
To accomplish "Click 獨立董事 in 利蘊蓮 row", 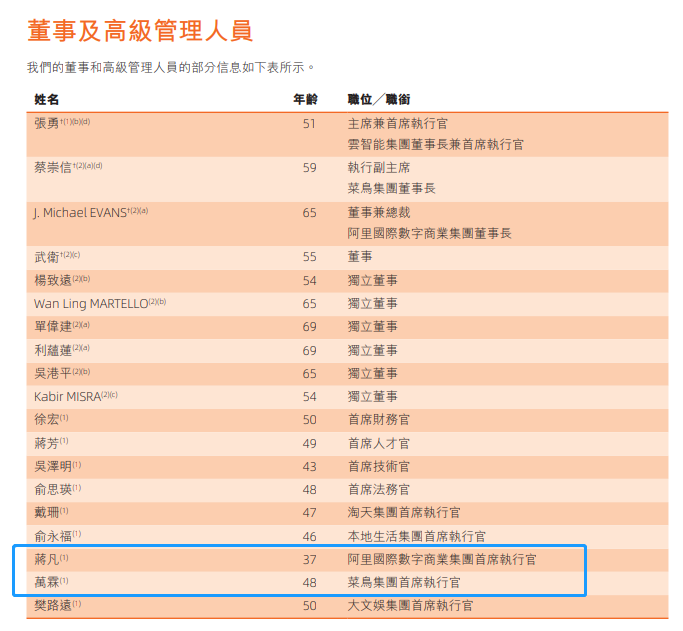I will click(x=372, y=351).
